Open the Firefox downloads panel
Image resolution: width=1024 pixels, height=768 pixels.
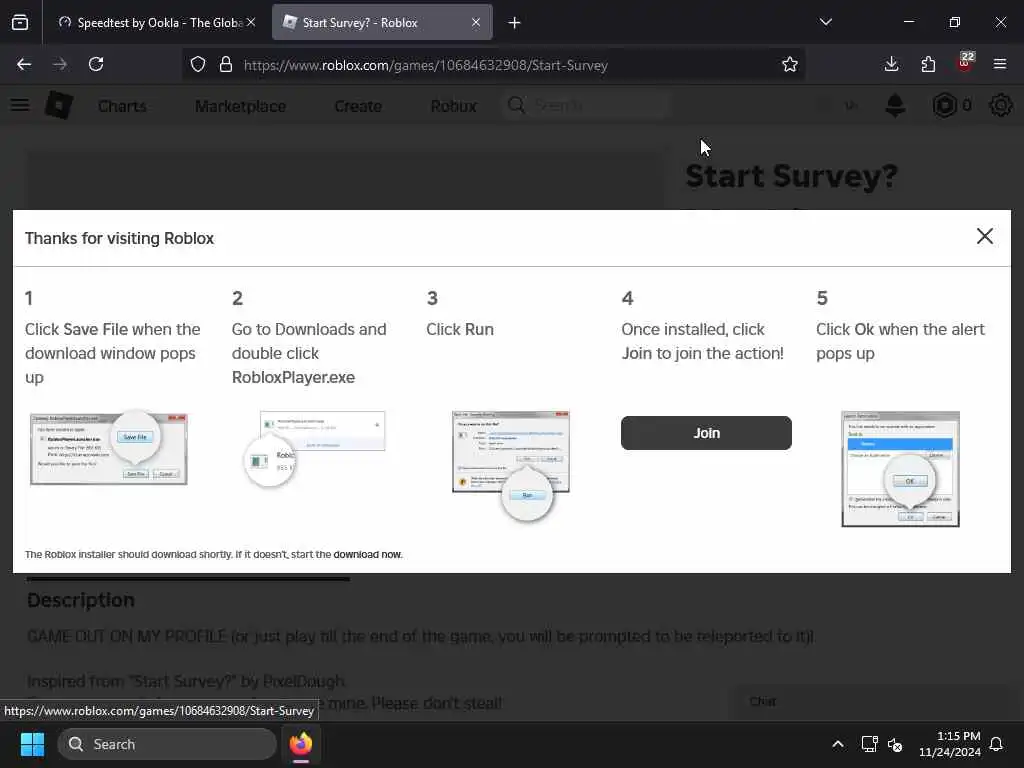point(891,64)
